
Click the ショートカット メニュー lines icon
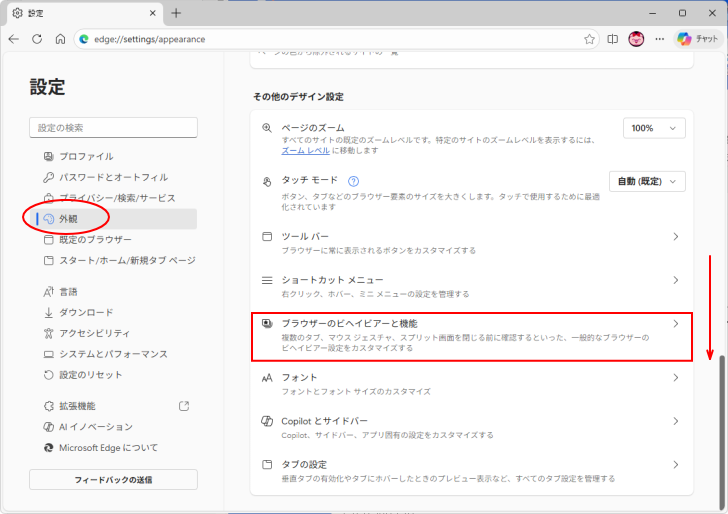pos(267,280)
